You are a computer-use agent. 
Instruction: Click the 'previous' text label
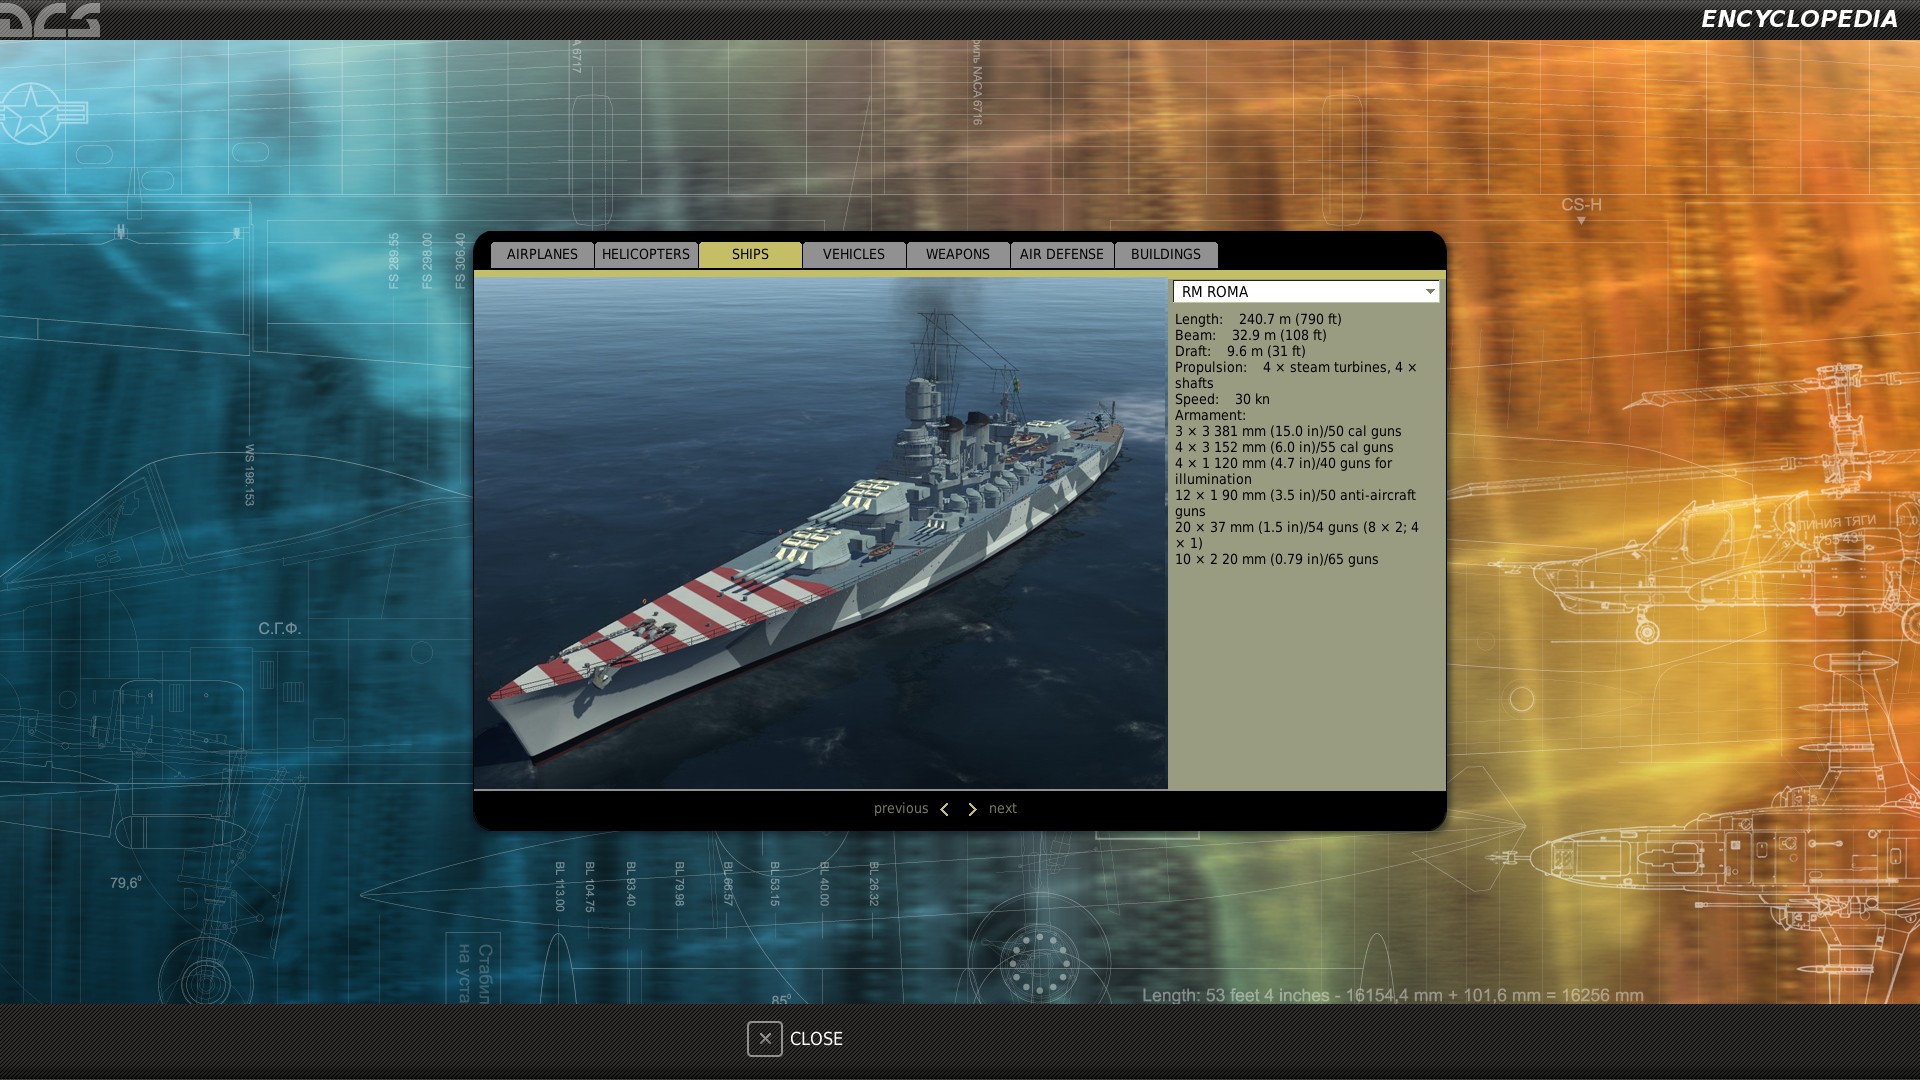900,808
